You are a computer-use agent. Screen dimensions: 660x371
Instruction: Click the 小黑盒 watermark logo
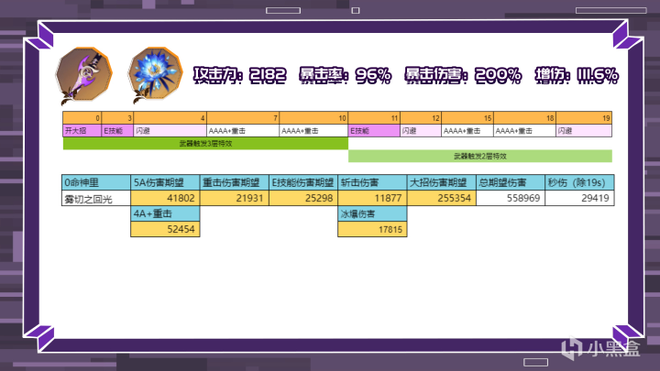[601, 348]
